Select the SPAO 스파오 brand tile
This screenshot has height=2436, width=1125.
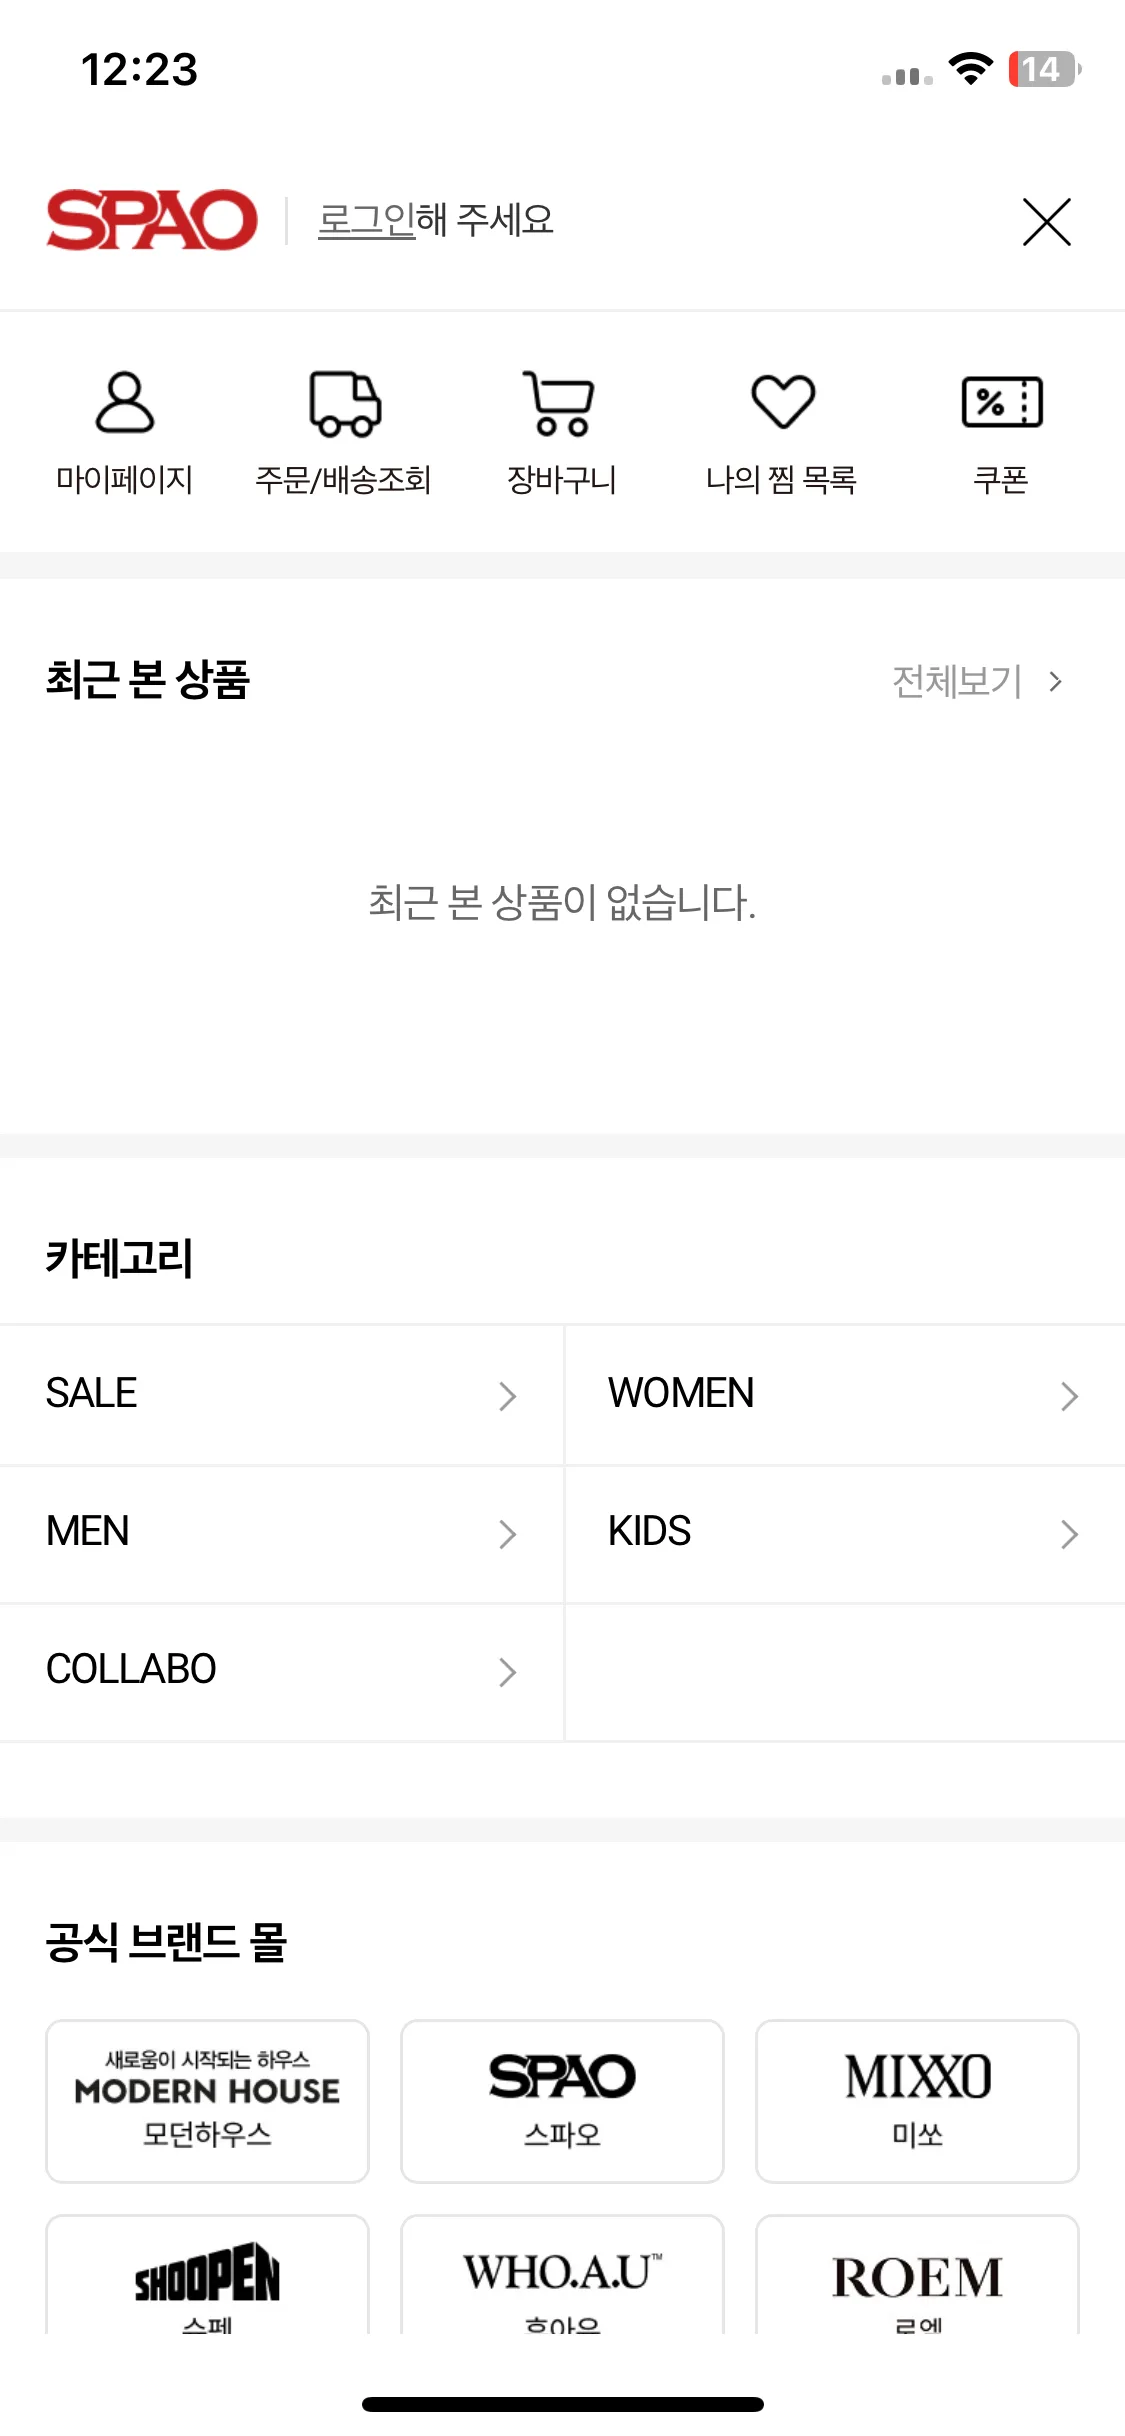(562, 2101)
